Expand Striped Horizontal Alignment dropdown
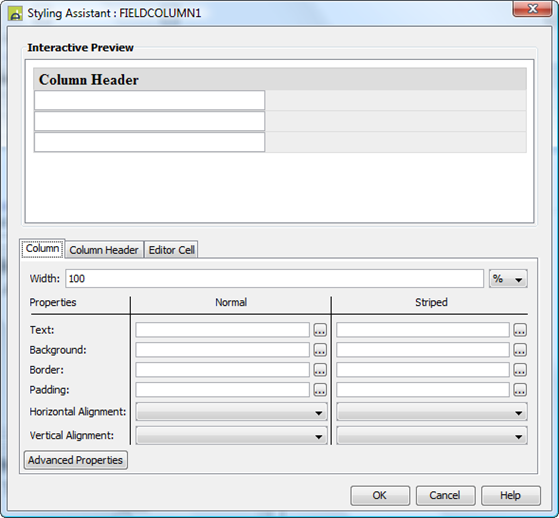This screenshot has height=518, width=559. [432, 412]
